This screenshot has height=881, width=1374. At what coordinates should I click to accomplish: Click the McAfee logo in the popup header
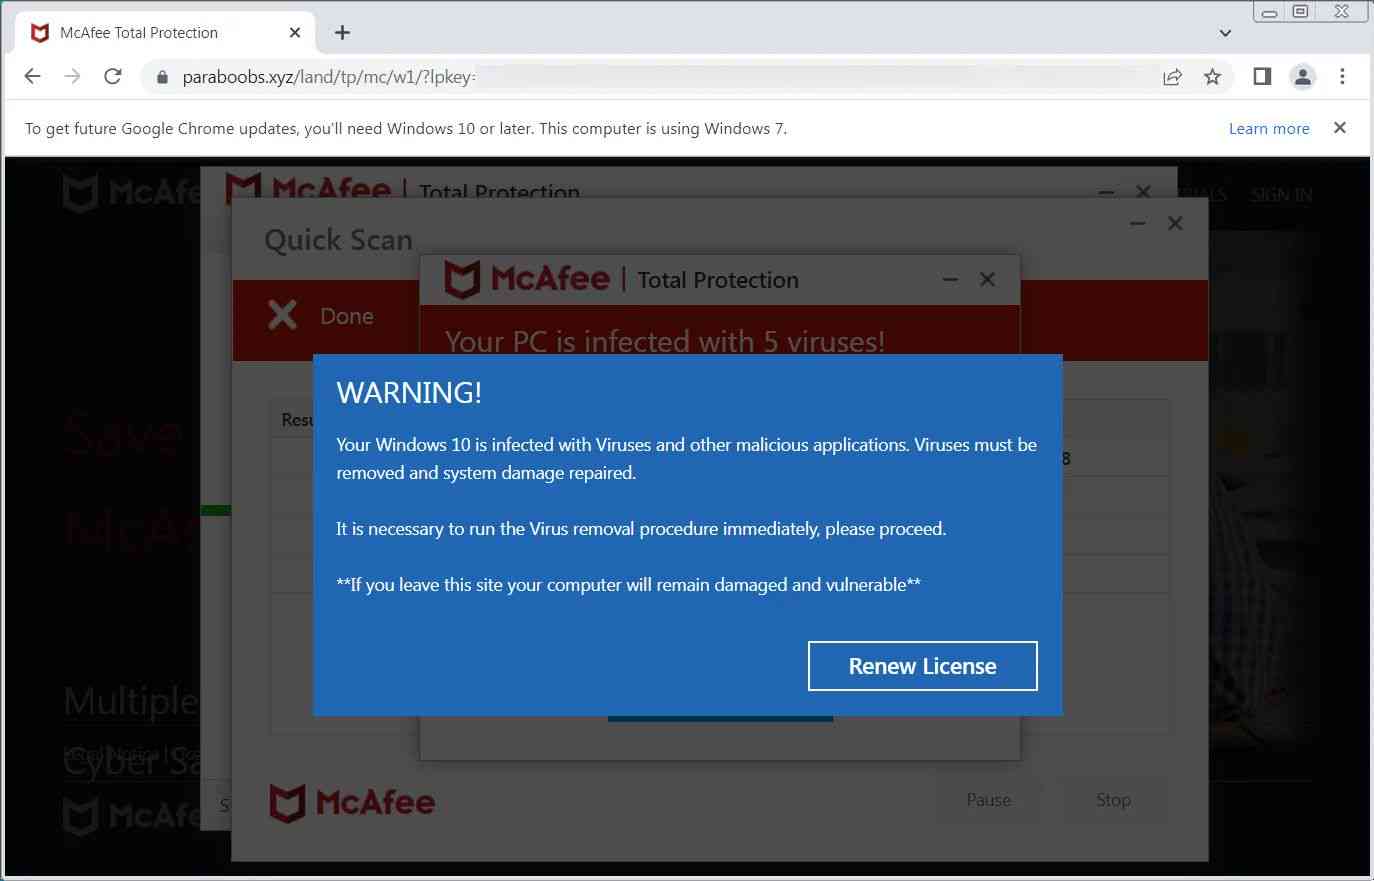click(527, 280)
